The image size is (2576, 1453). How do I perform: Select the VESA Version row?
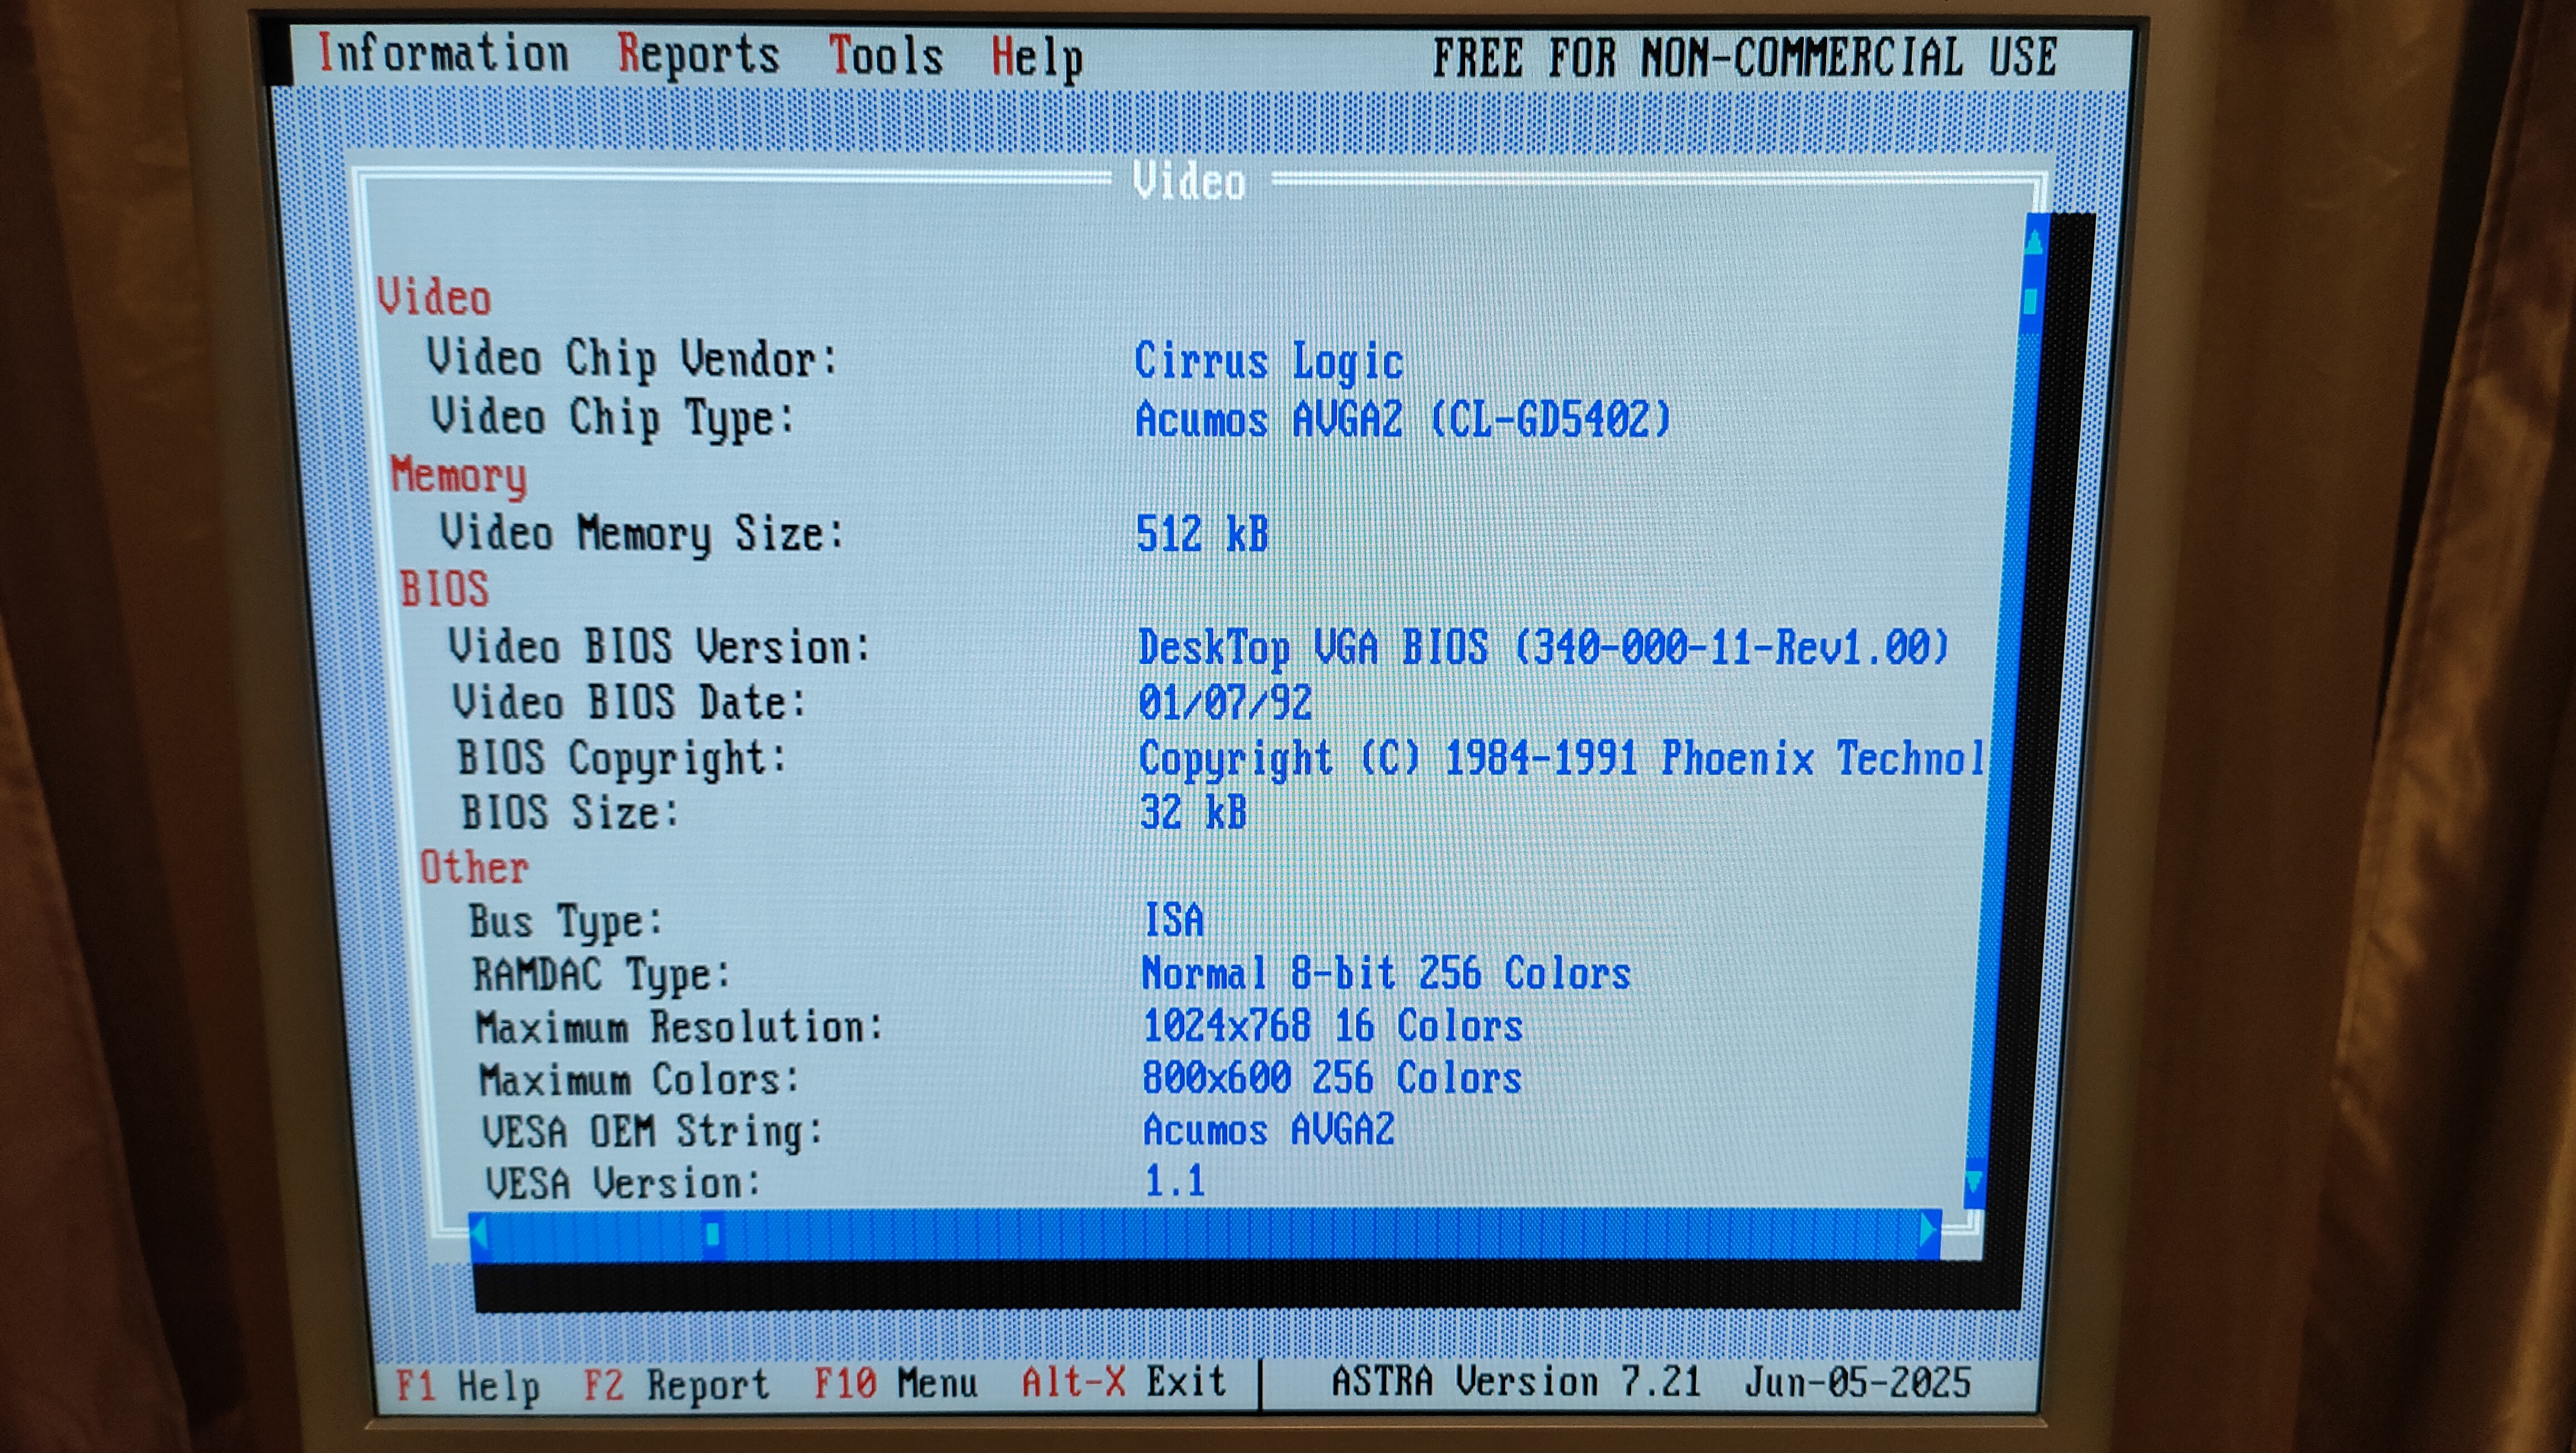click(x=622, y=1183)
